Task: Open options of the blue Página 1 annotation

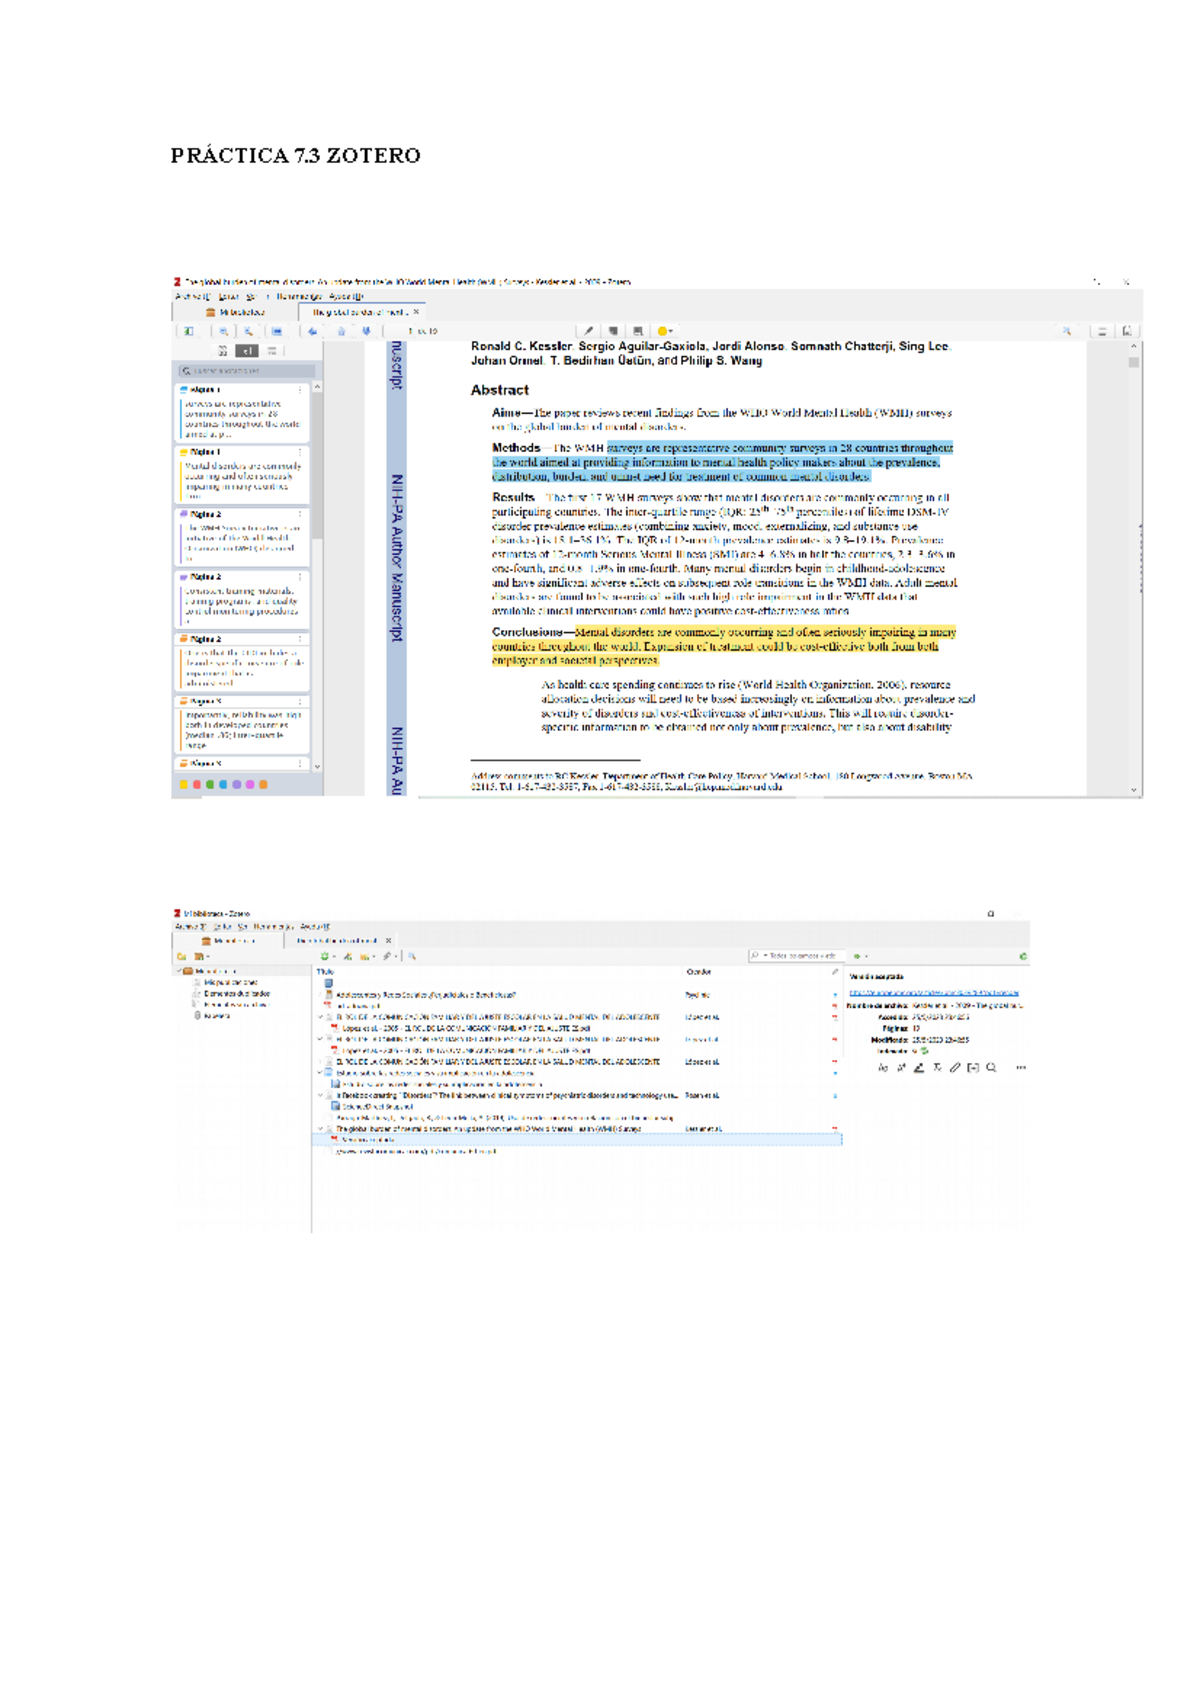Action: (300, 390)
